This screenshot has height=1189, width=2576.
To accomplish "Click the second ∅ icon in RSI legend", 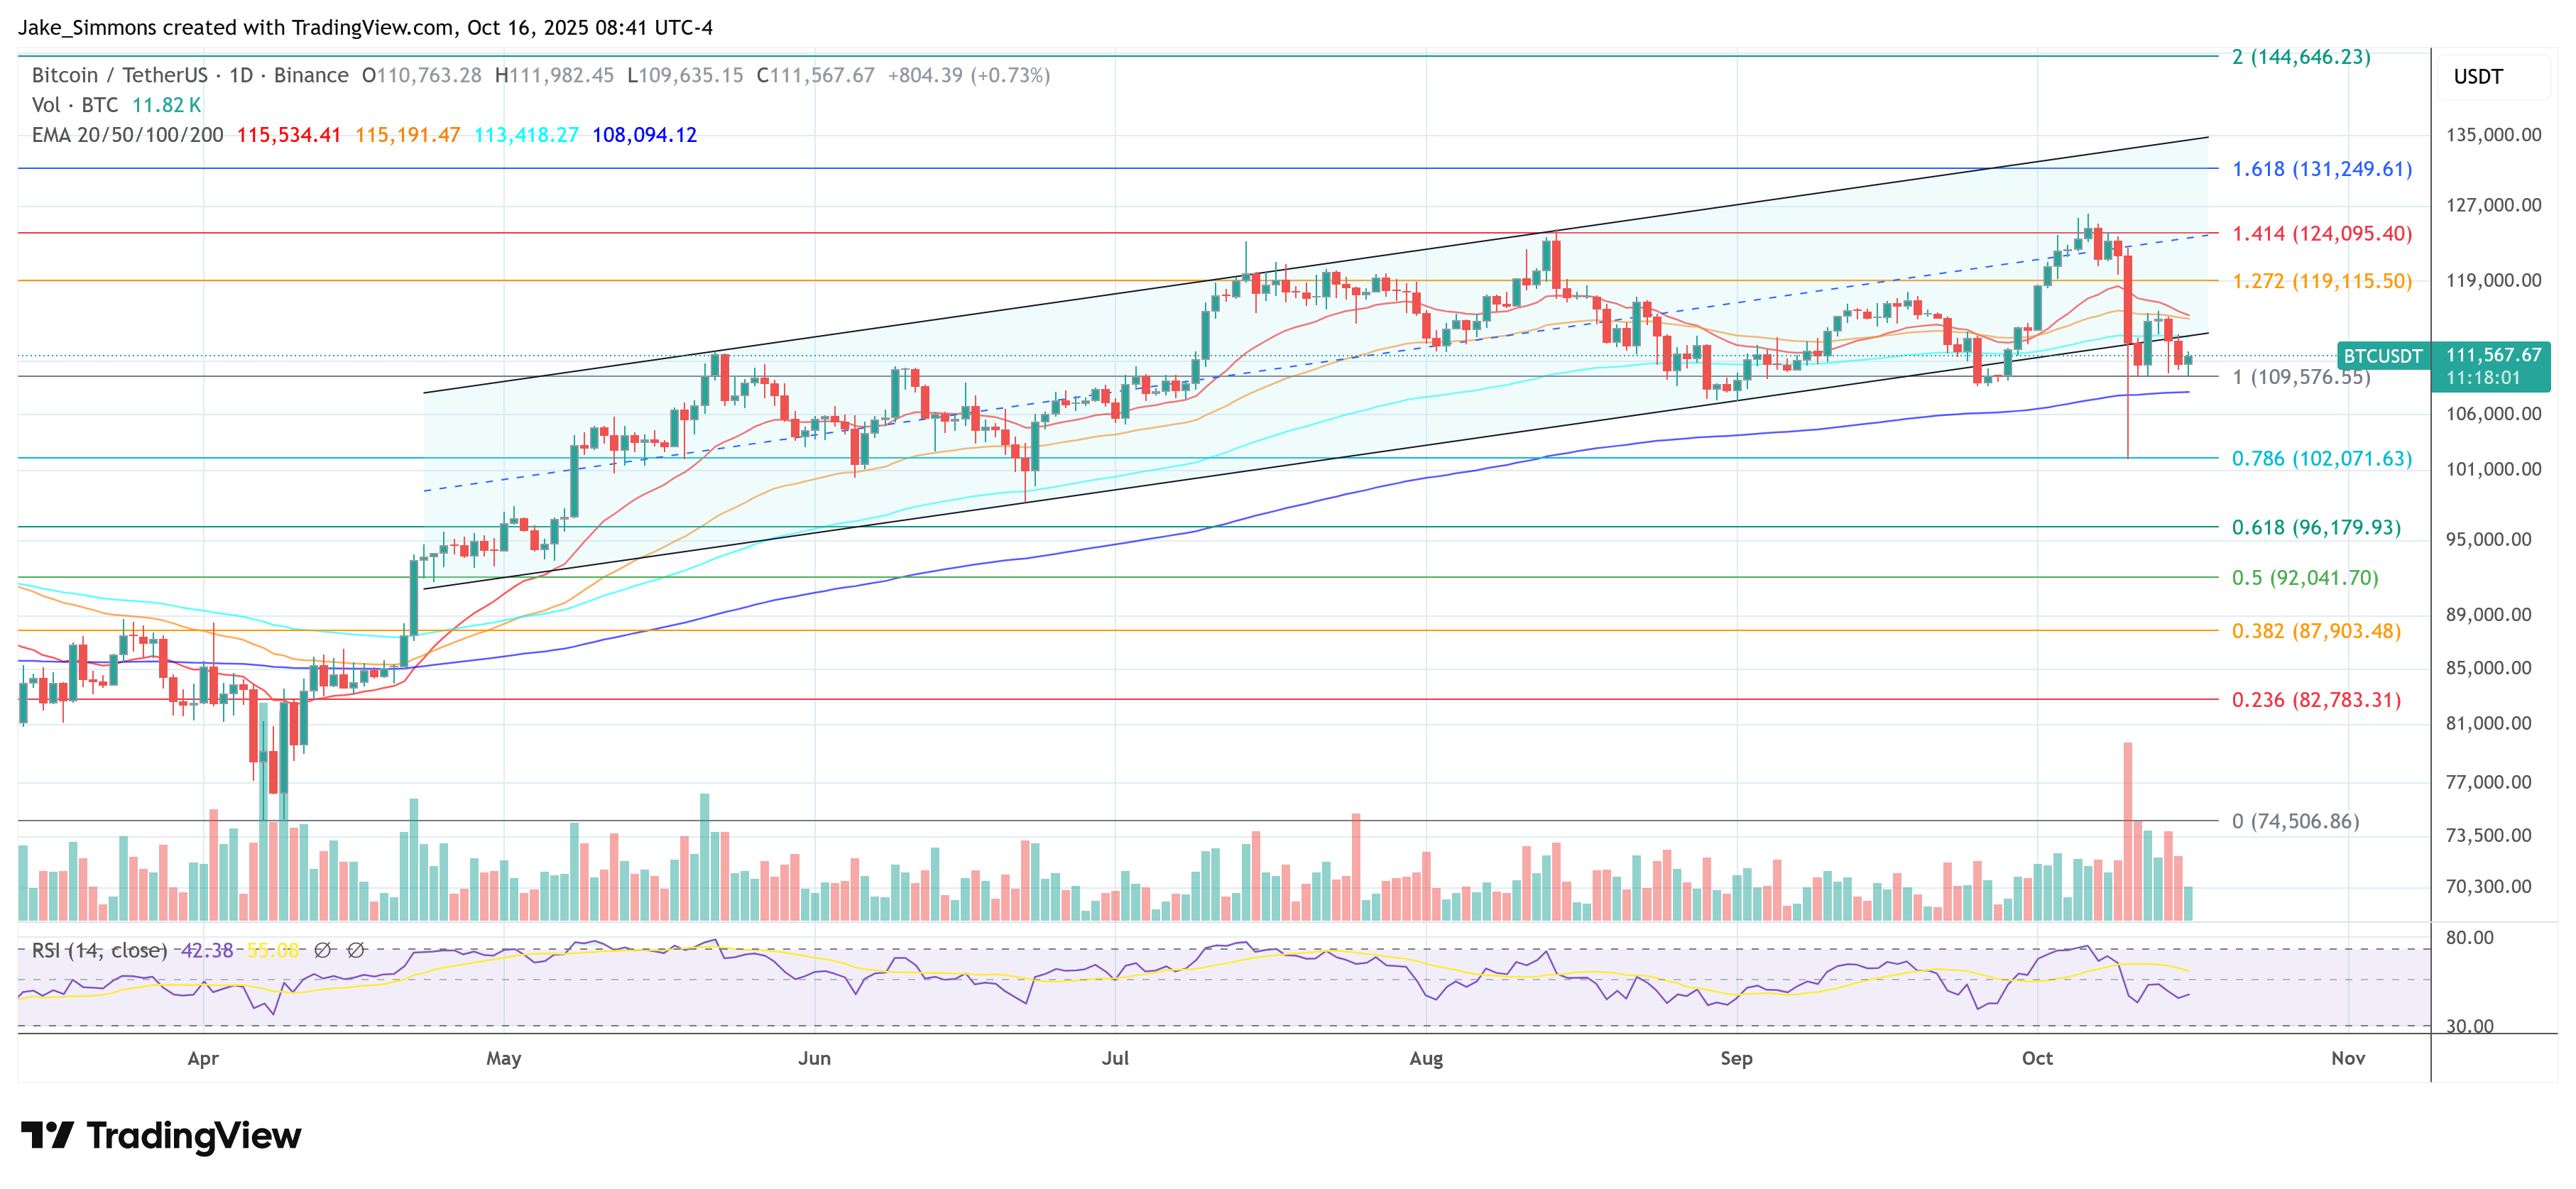I will [x=356, y=950].
